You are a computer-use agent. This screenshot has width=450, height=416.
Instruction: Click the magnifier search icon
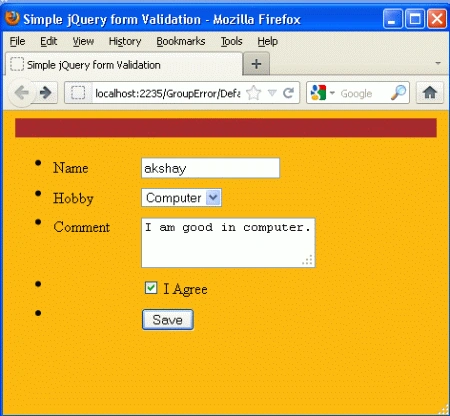pos(398,93)
